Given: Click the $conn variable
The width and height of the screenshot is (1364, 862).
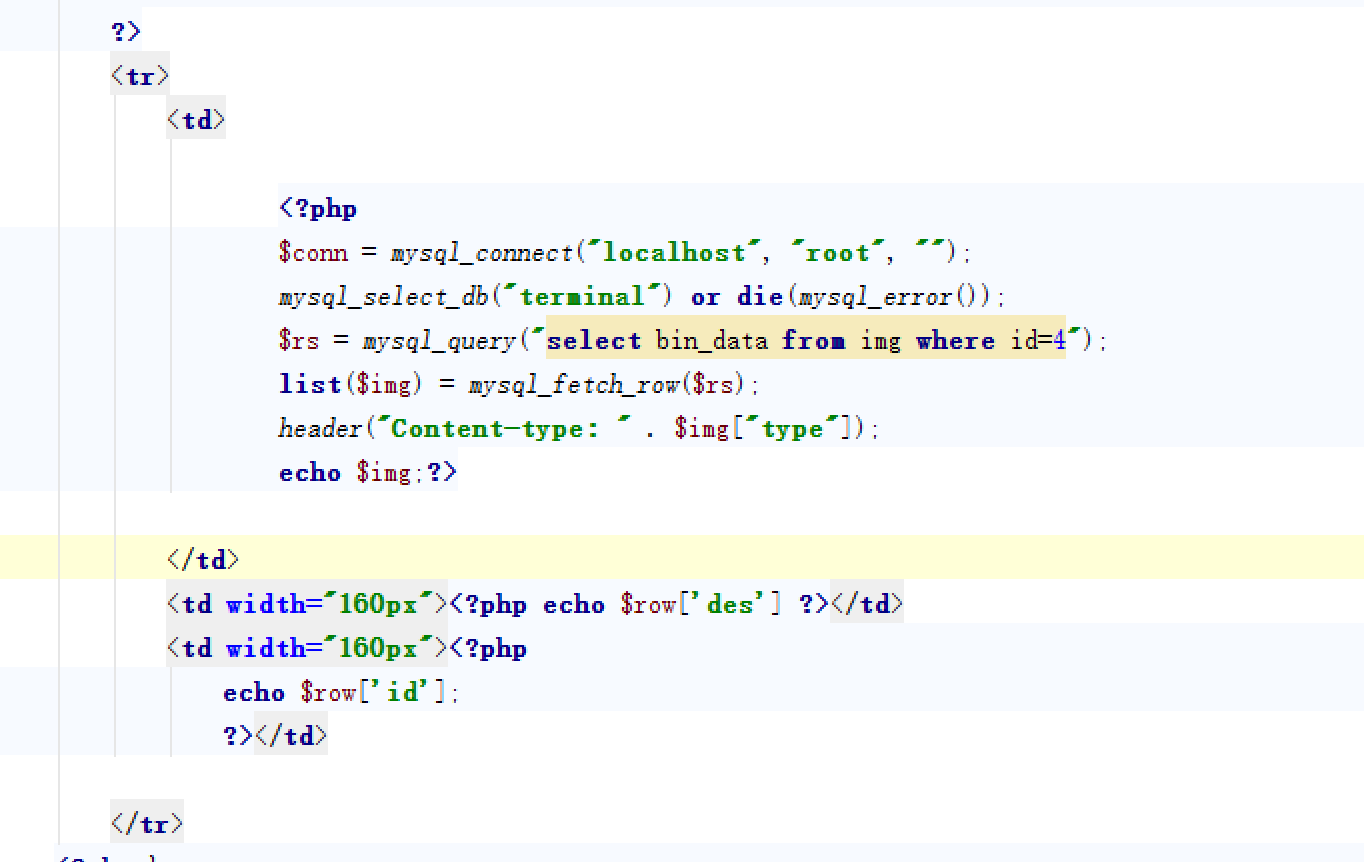Looking at the screenshot, I should [x=313, y=253].
